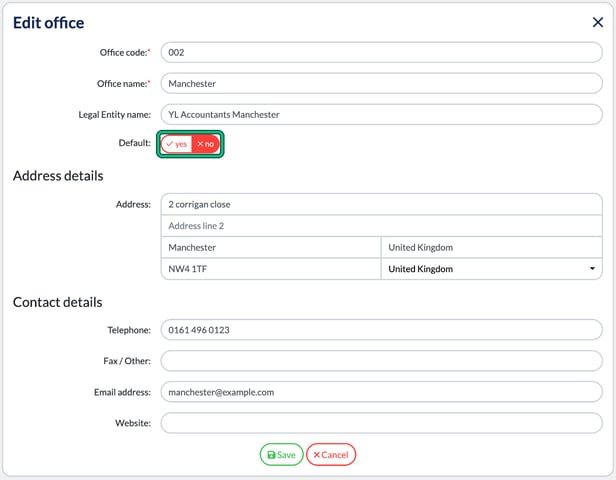
Task: Click the Telephone field 0161 496 0123
Action: point(381,330)
